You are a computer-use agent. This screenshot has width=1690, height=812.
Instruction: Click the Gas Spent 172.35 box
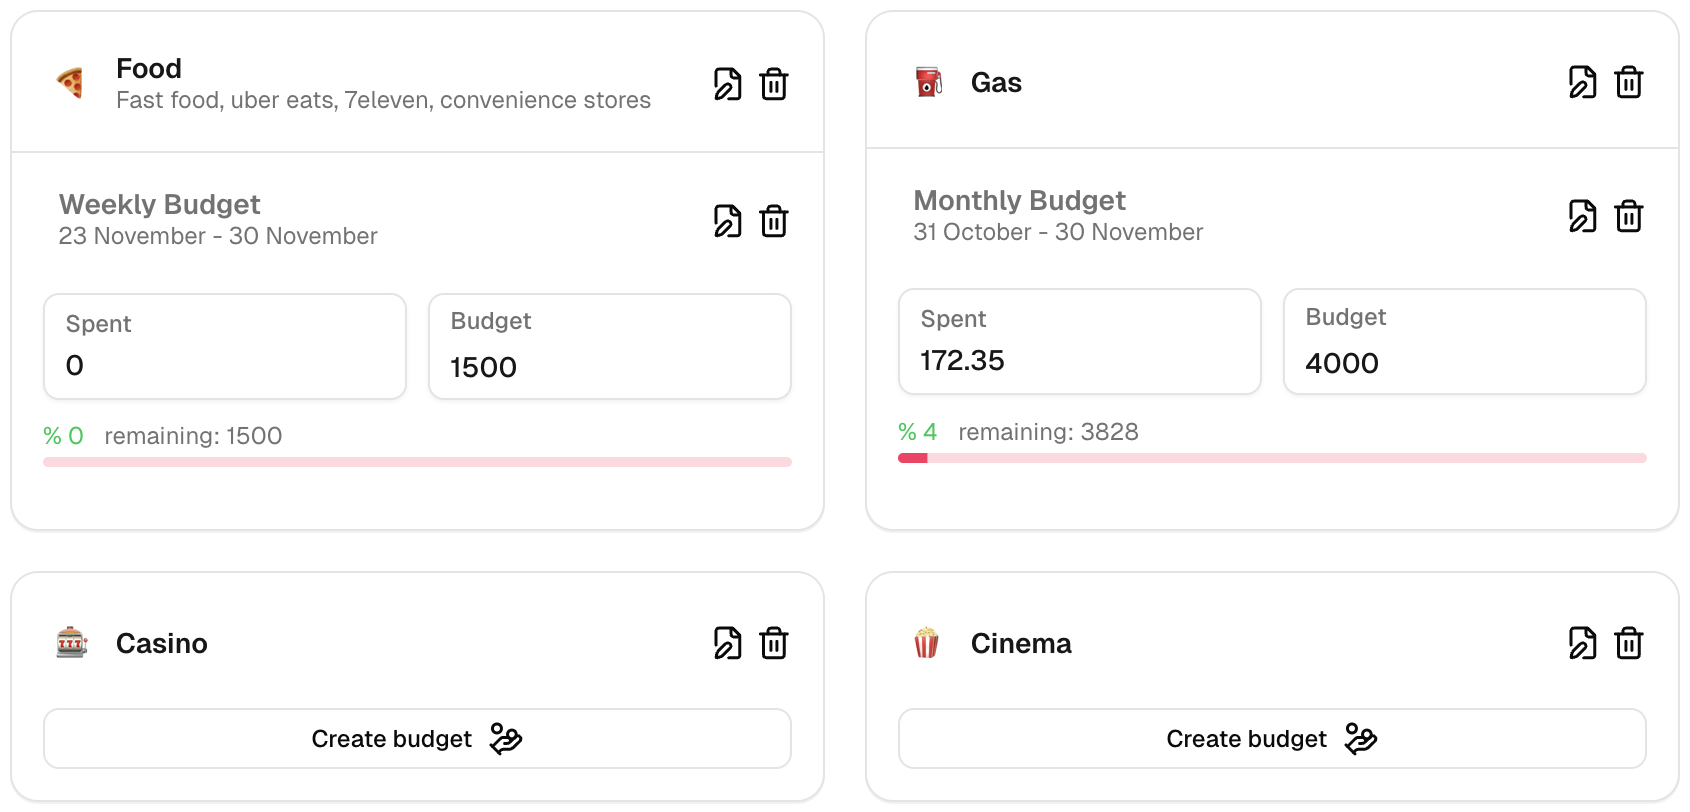tap(1080, 342)
